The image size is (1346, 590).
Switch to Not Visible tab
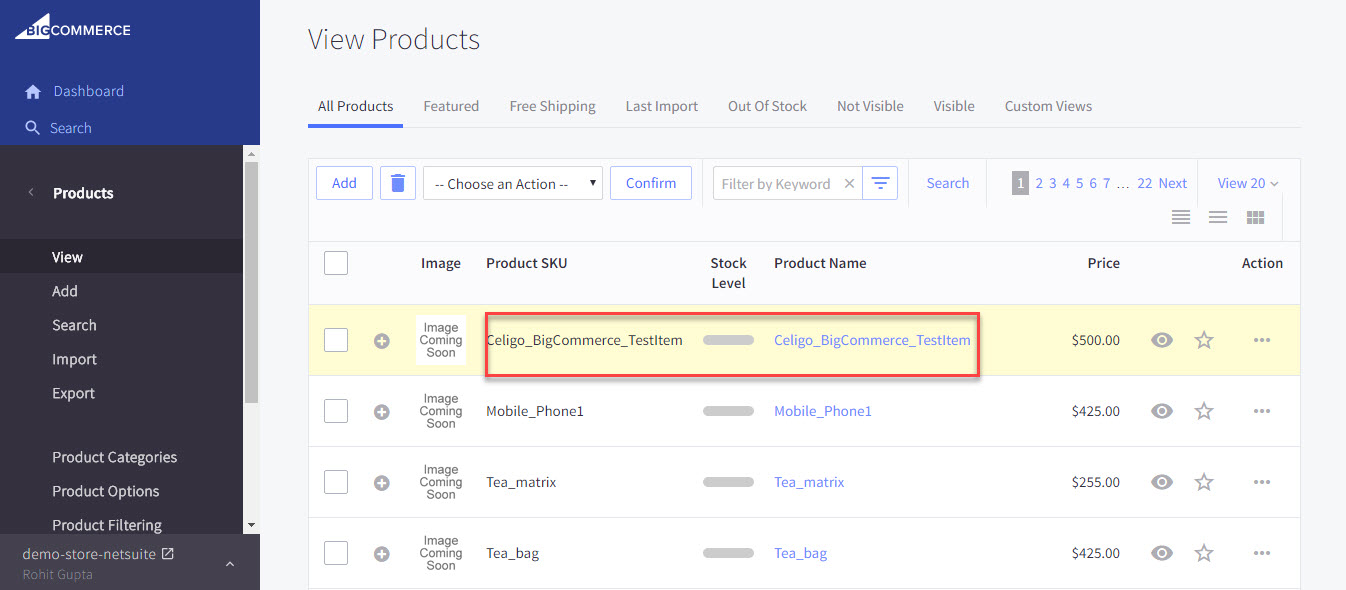tap(870, 106)
